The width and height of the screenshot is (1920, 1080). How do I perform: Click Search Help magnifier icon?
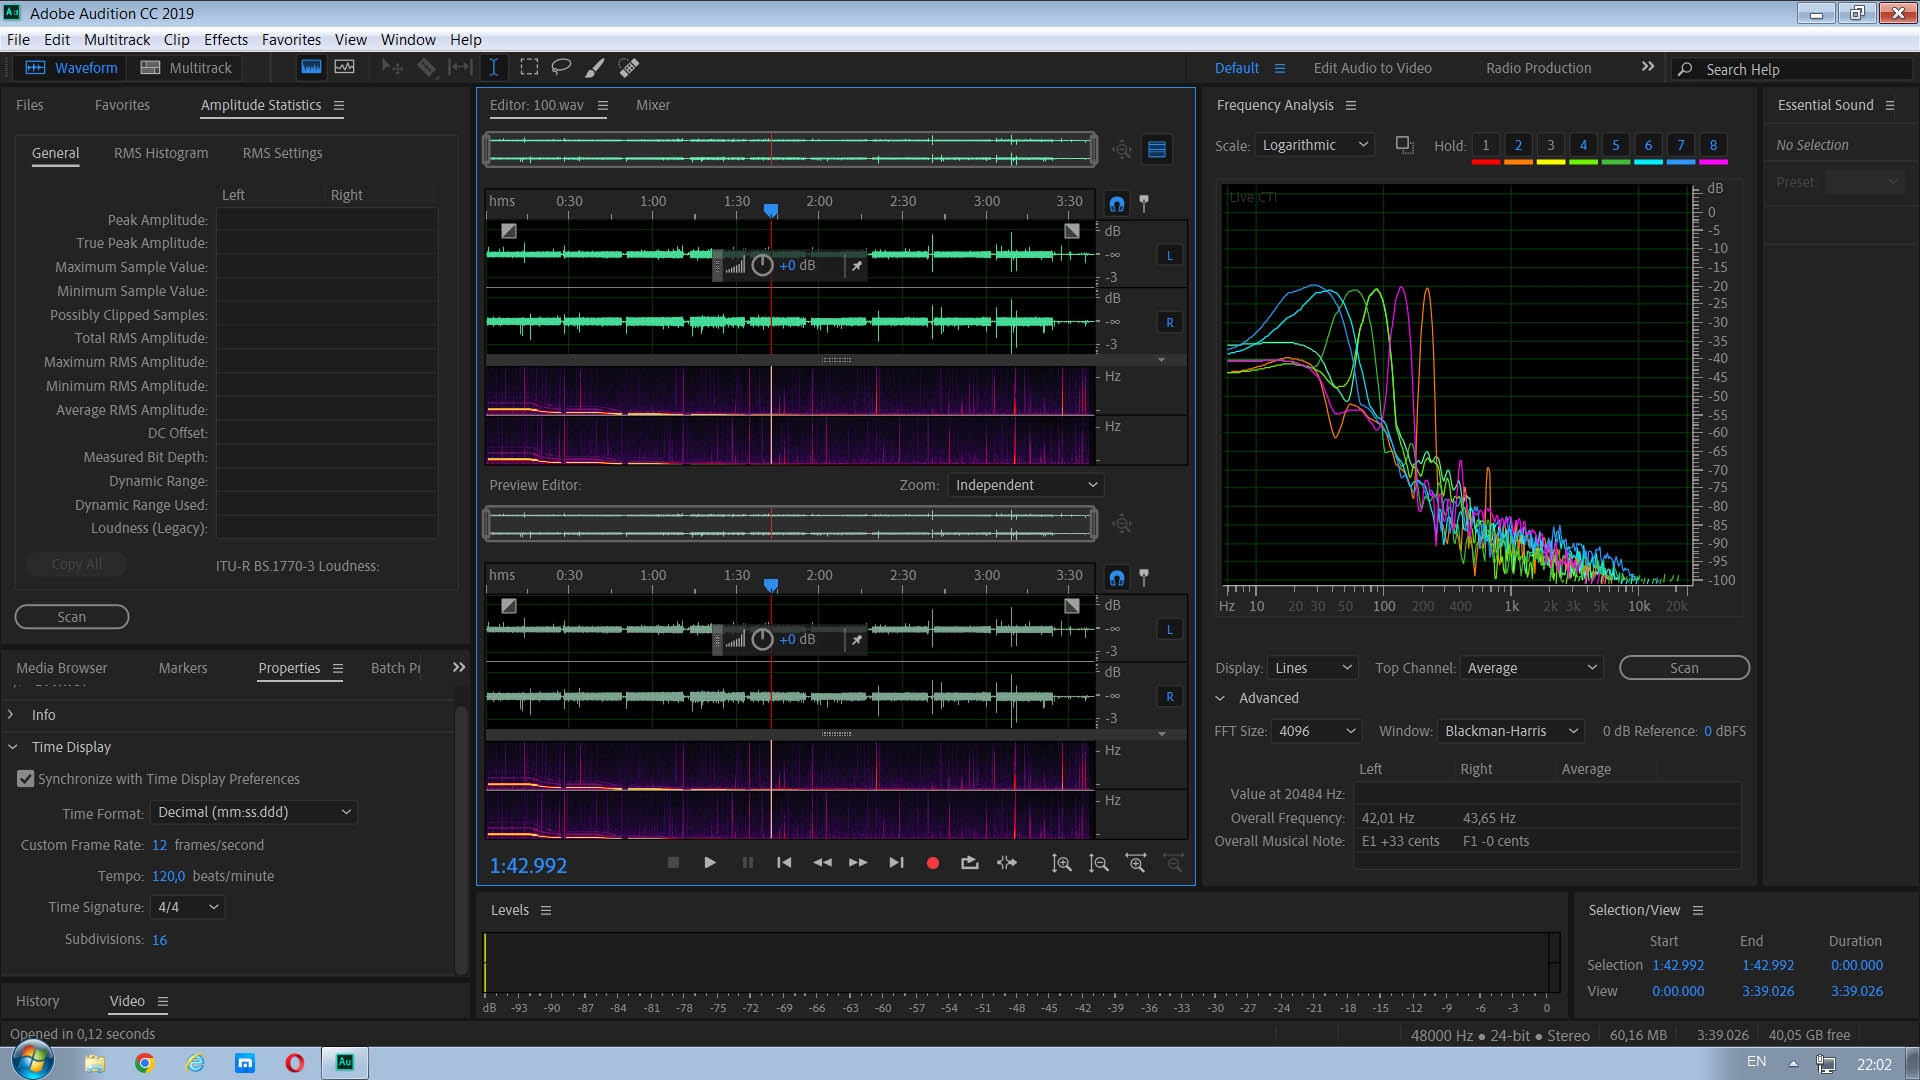[x=1685, y=69]
